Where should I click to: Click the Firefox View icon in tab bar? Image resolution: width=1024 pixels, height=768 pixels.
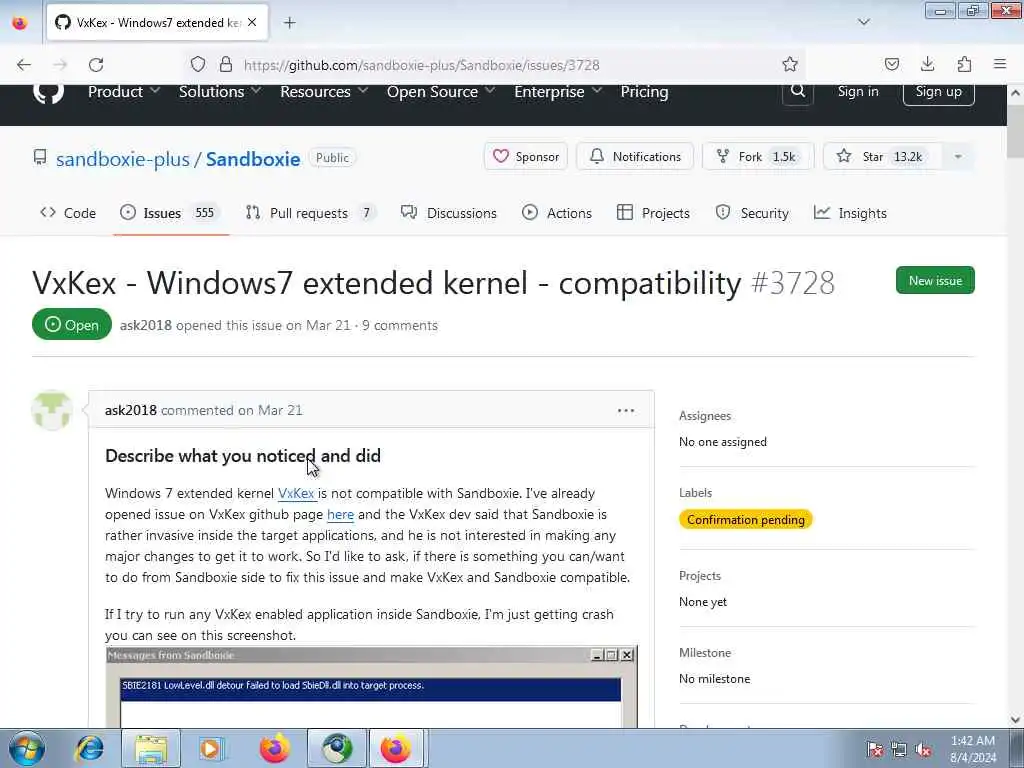click(x=20, y=23)
